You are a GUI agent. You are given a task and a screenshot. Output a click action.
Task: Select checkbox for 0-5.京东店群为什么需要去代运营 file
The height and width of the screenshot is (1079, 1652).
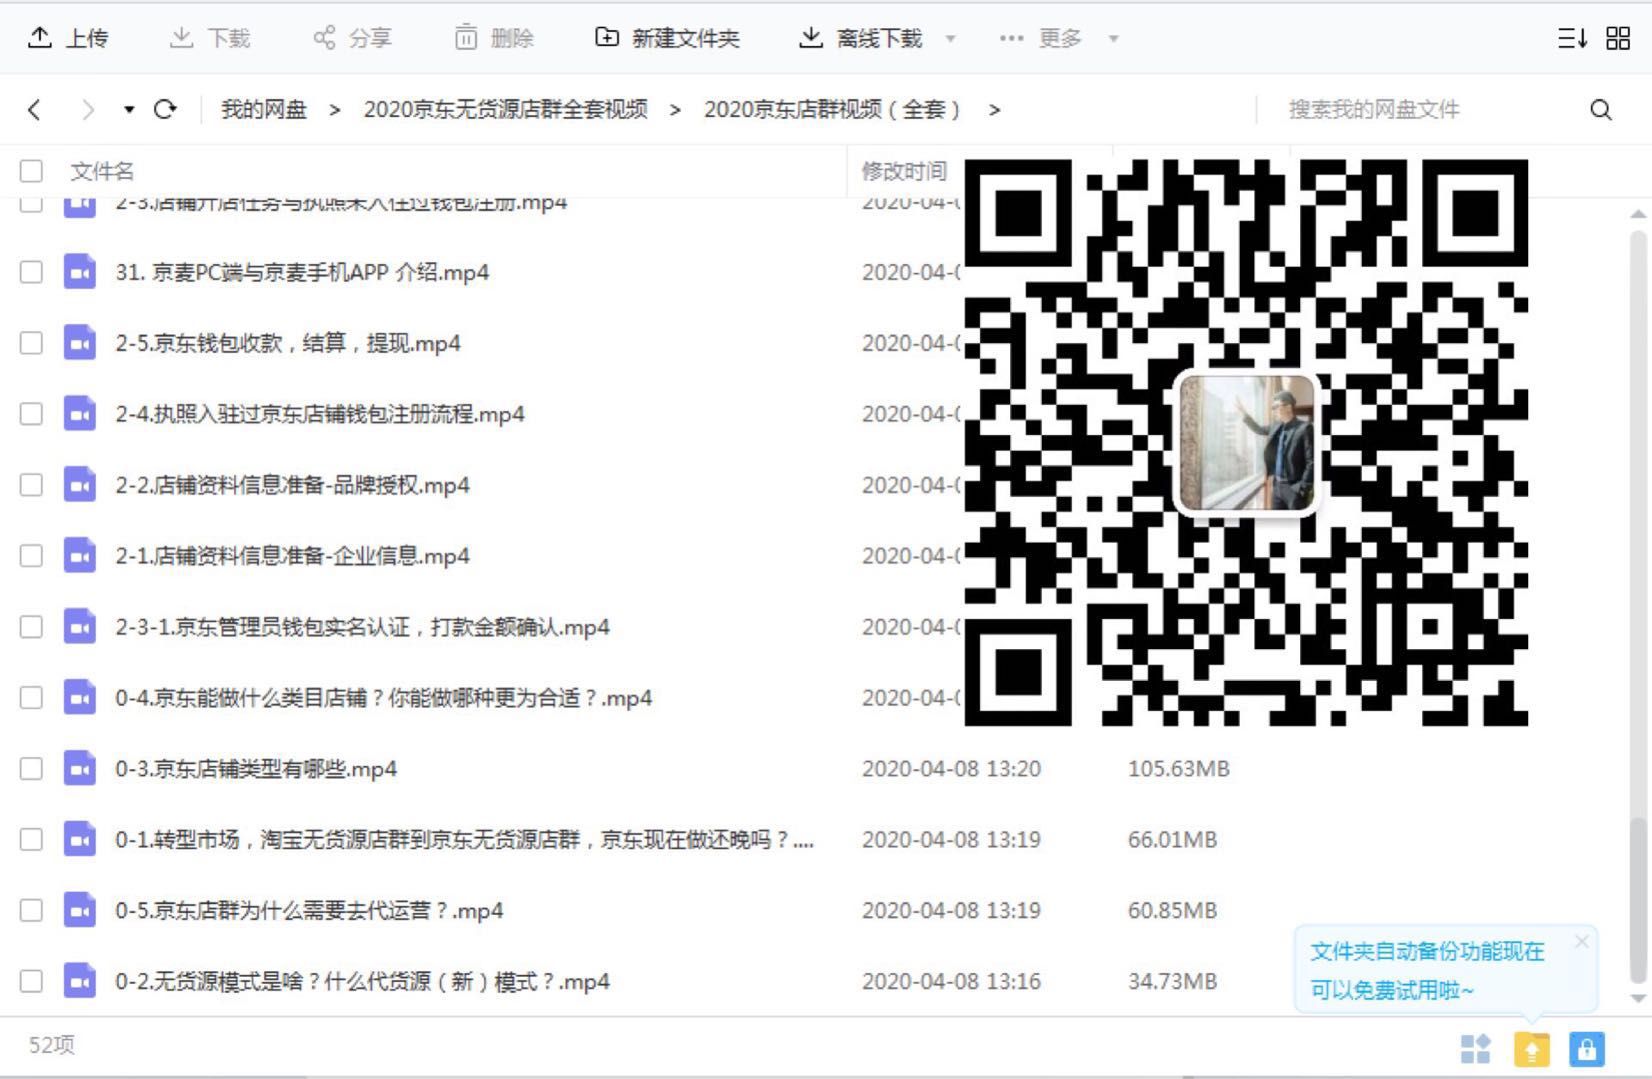tap(32, 910)
